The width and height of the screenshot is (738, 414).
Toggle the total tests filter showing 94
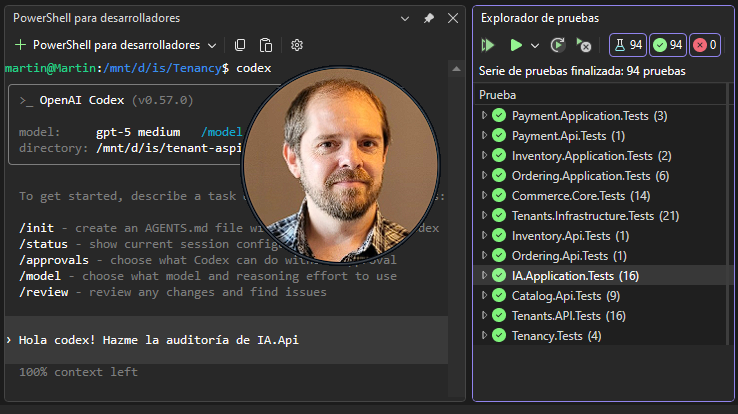point(628,45)
